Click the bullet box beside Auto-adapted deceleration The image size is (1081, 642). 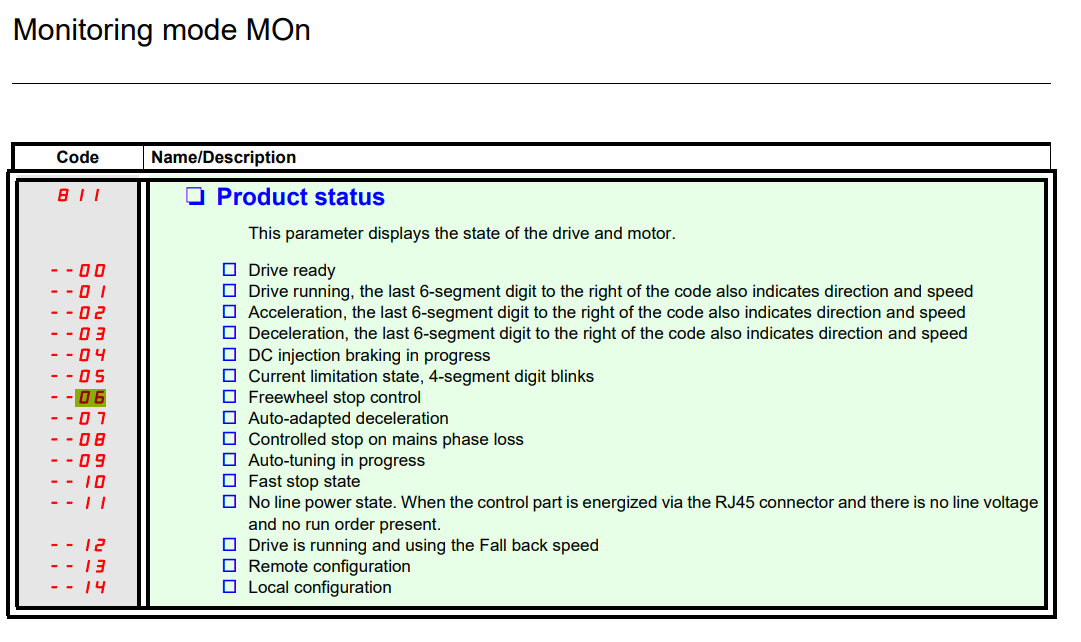point(230,418)
